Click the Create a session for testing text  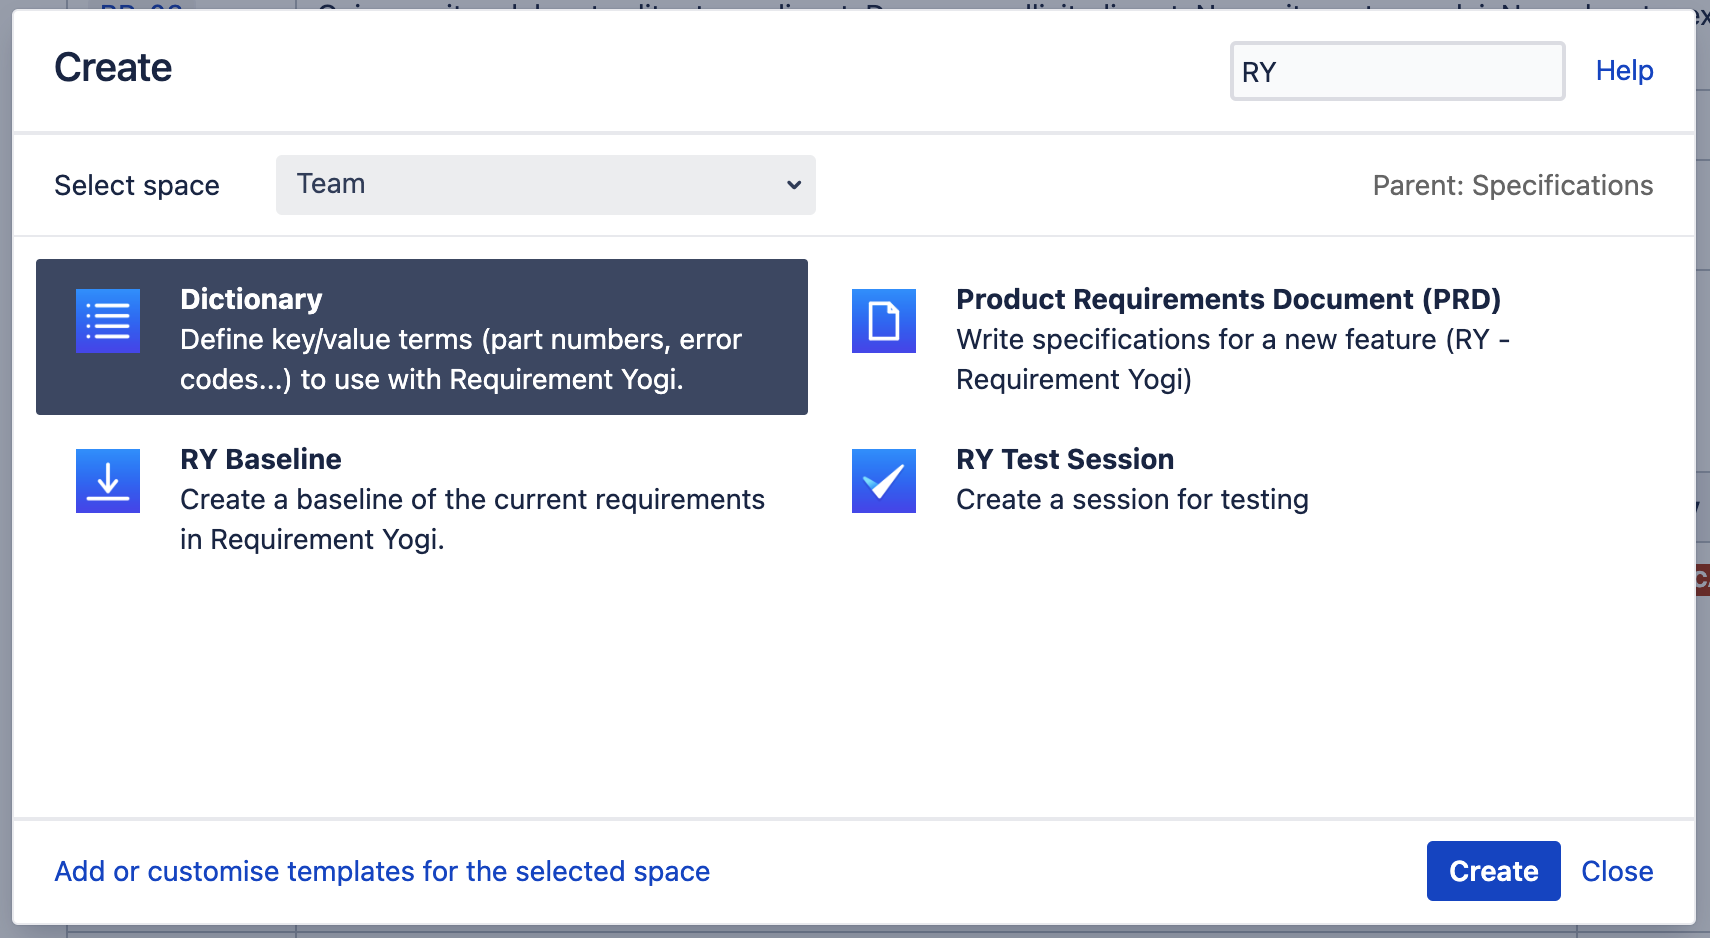coord(1132,499)
